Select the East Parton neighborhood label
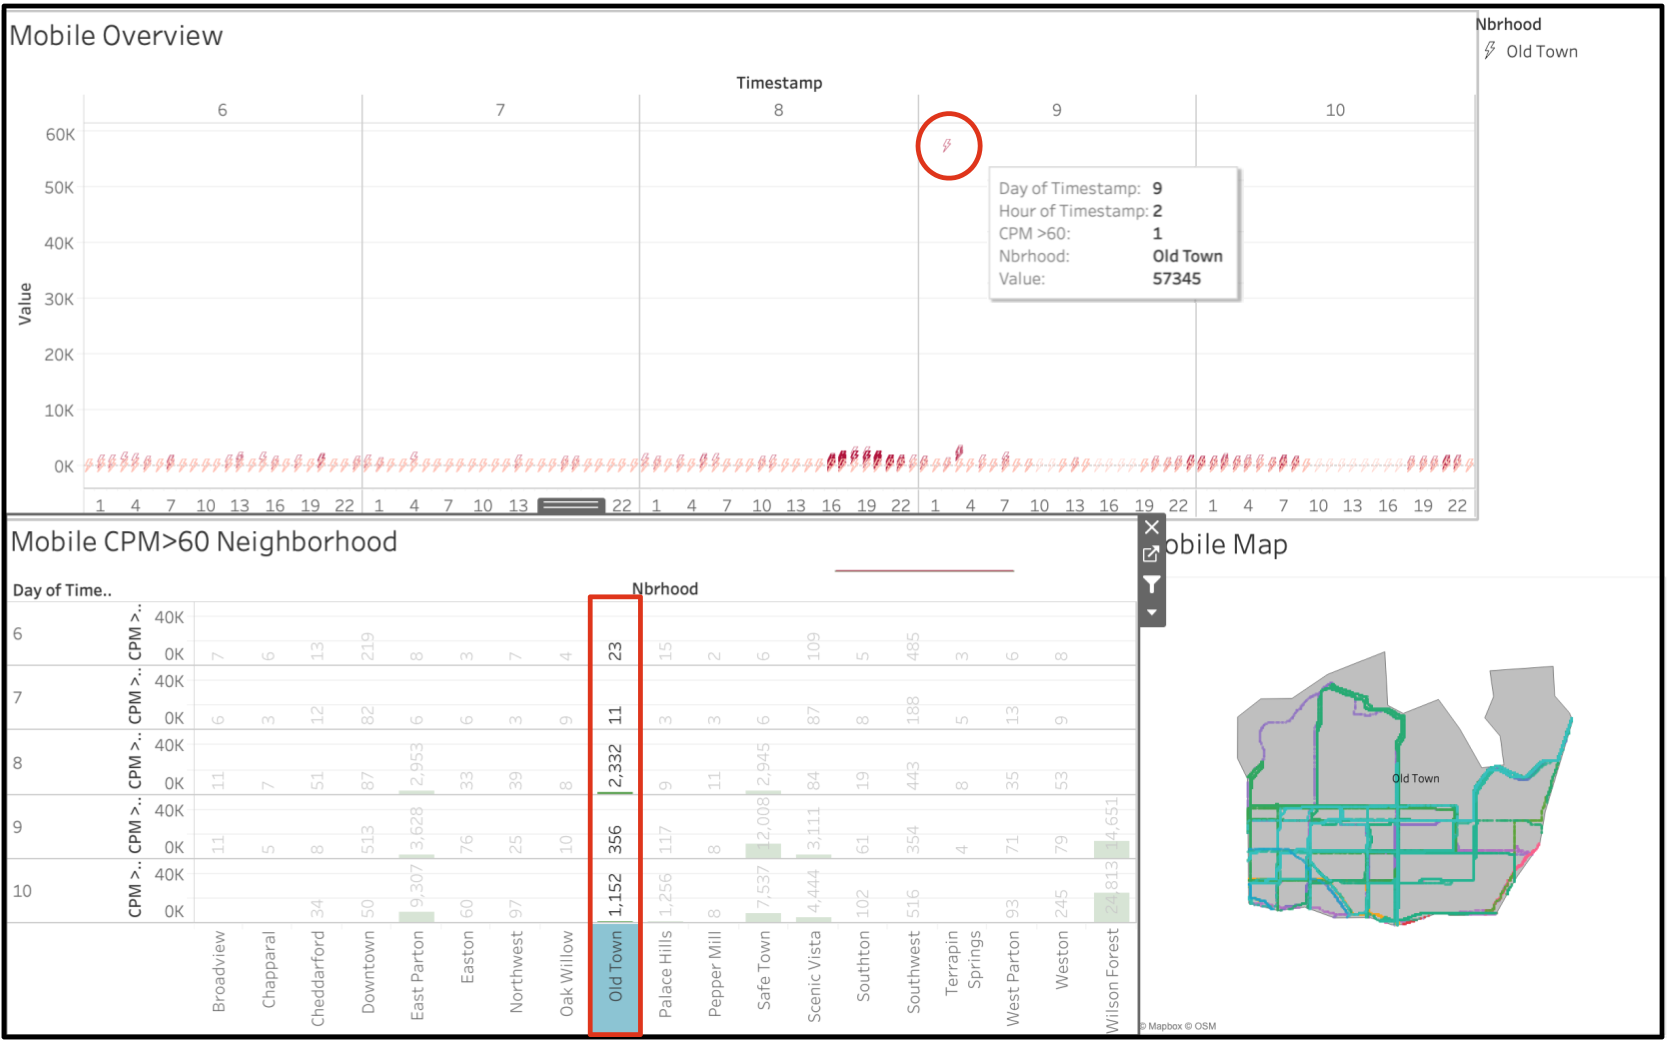The width and height of the screenshot is (1668, 1042). [417, 976]
